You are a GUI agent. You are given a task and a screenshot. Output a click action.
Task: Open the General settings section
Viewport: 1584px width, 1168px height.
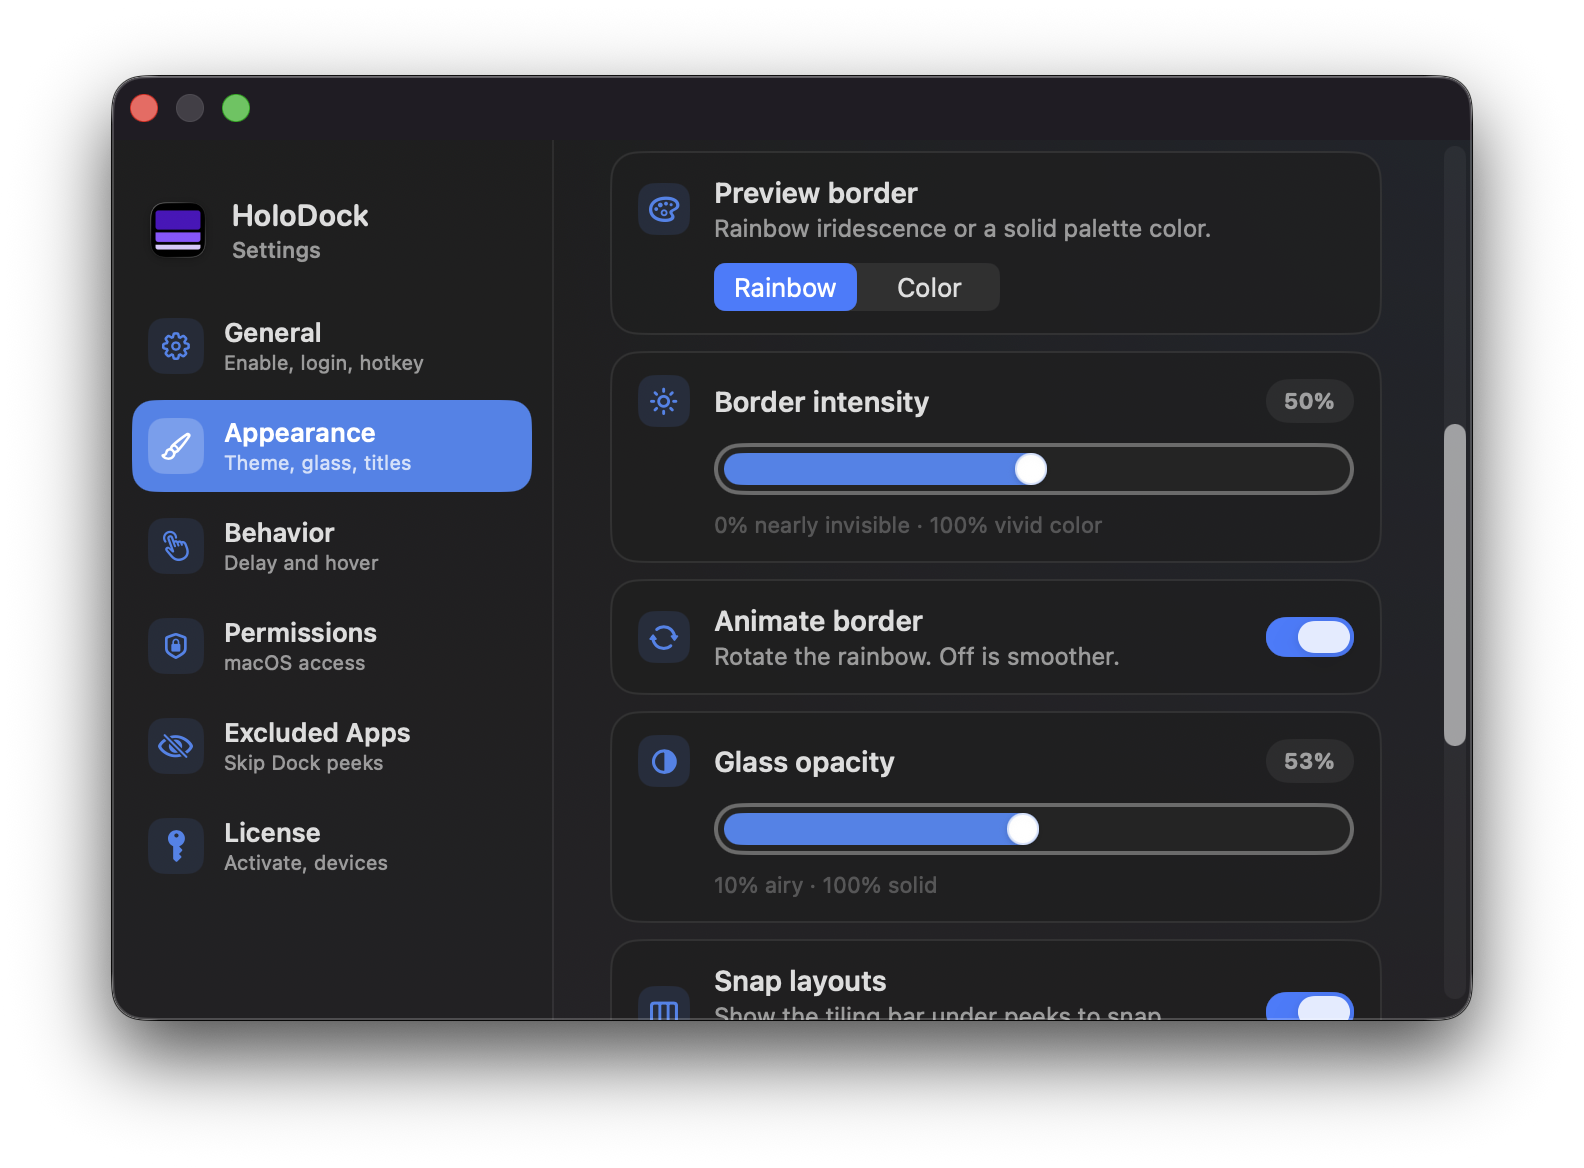coord(332,346)
